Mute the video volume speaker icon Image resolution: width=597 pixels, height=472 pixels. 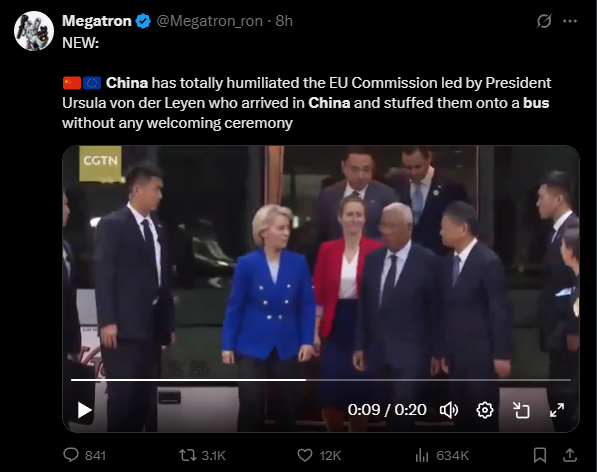tap(449, 410)
